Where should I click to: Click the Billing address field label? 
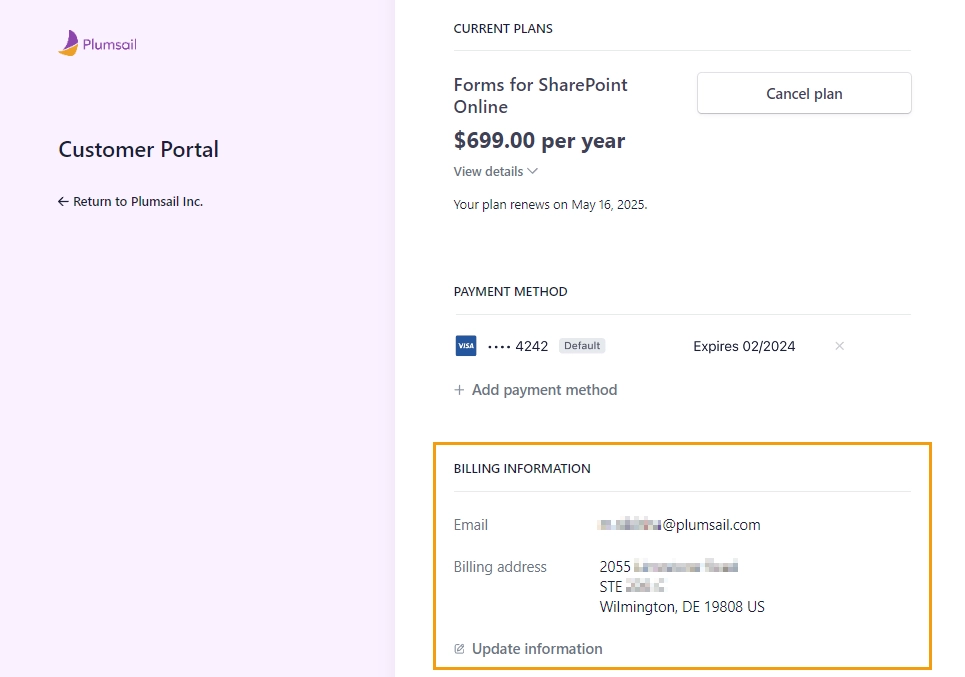[x=500, y=567]
